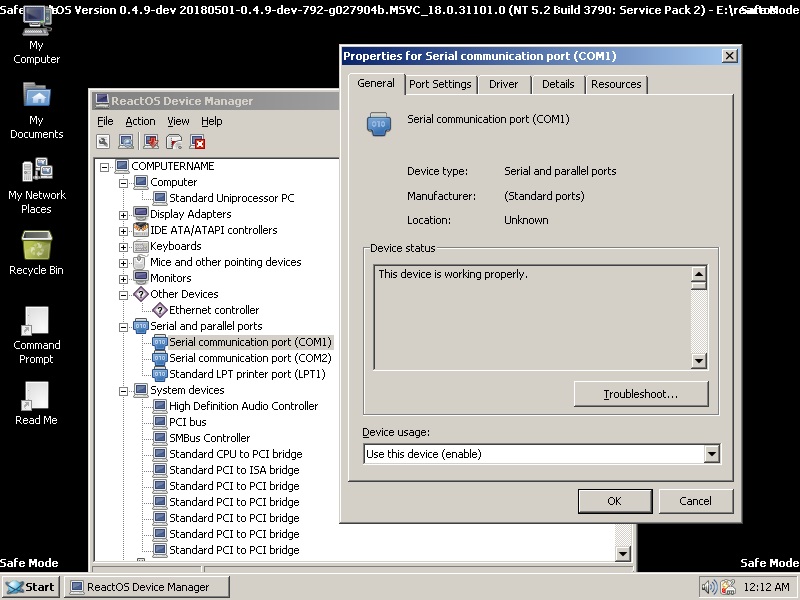Expand the Display Adapters node

[123, 215]
